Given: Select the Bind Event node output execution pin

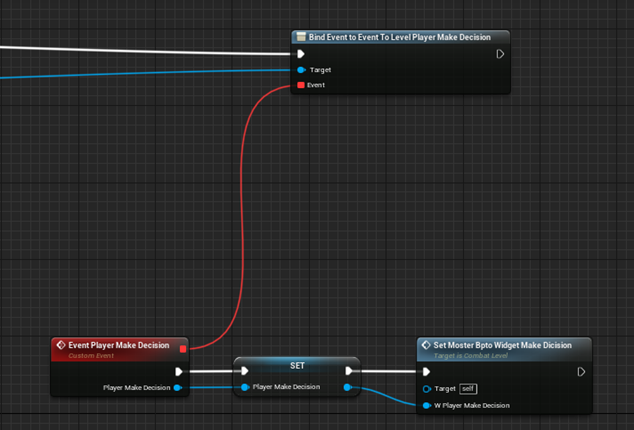Looking at the screenshot, I should click(x=500, y=54).
